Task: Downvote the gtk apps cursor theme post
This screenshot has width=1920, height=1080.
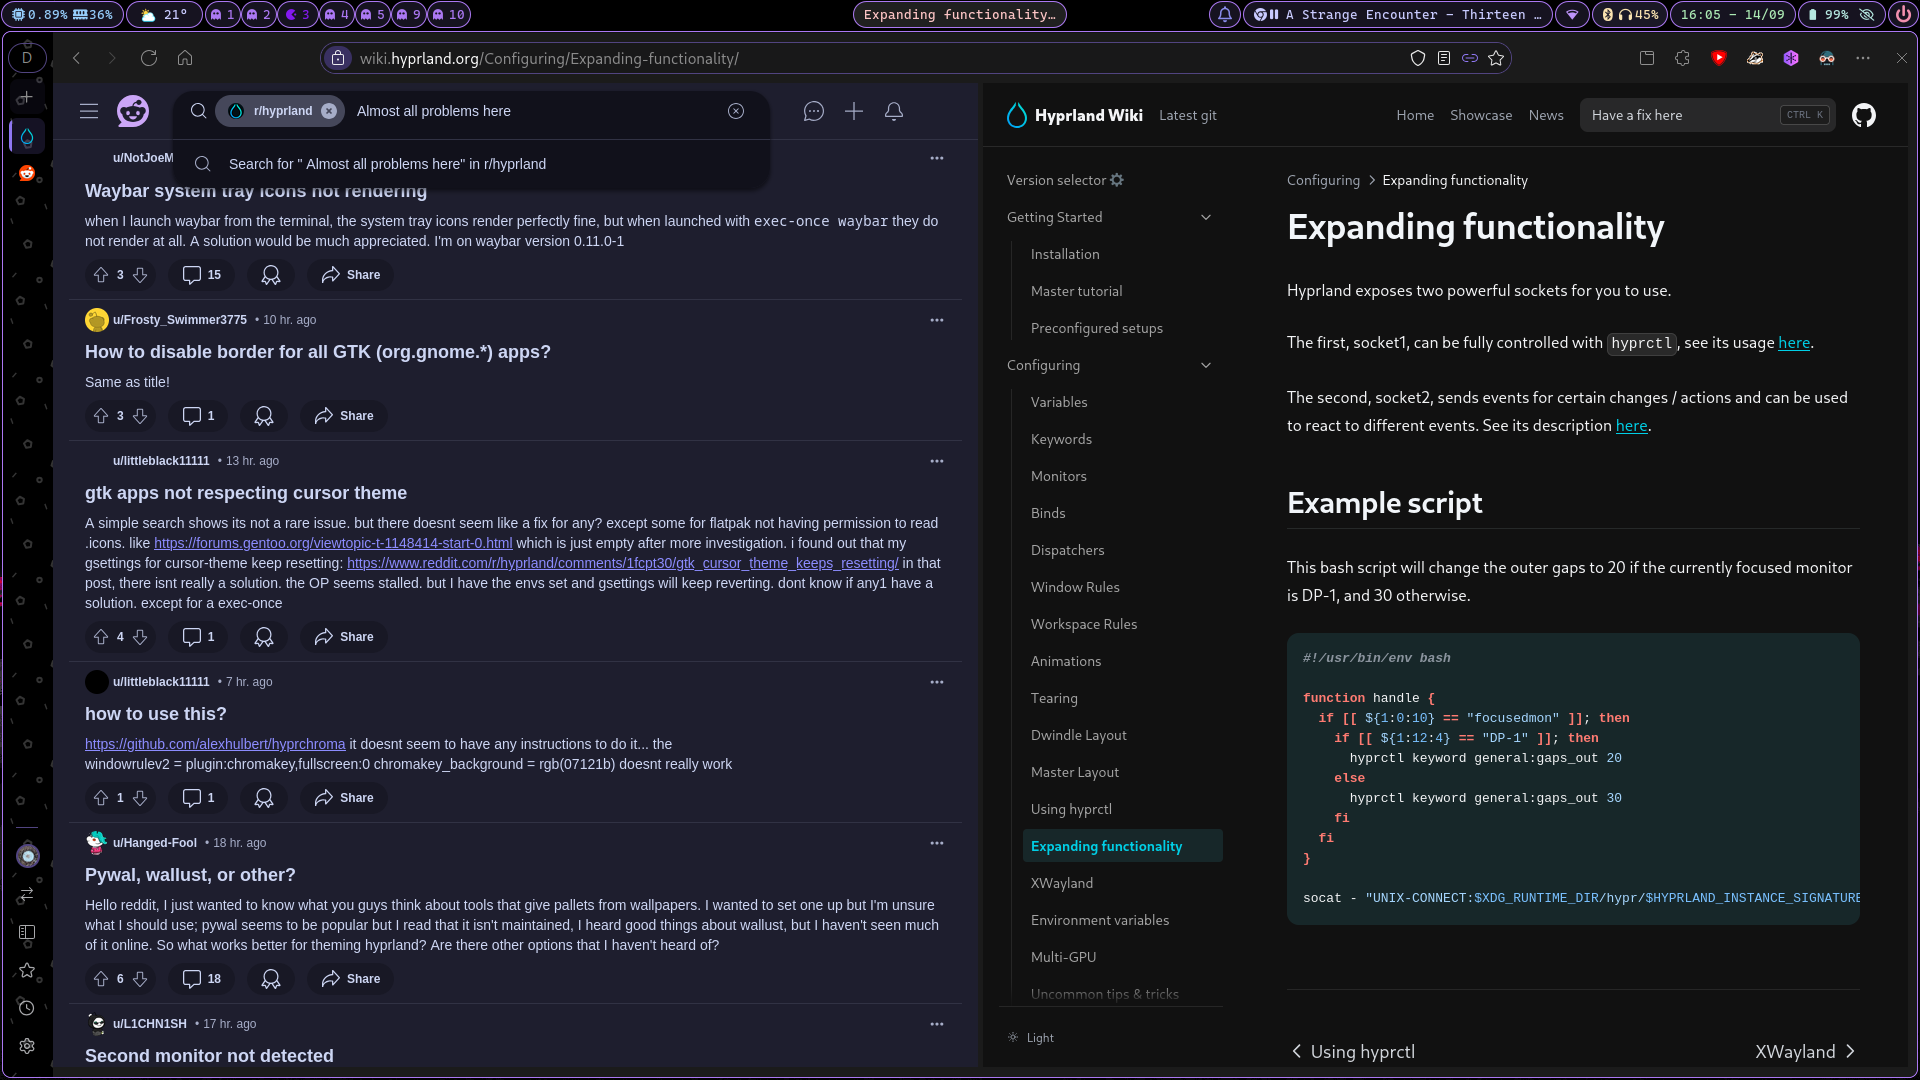Action: (140, 636)
